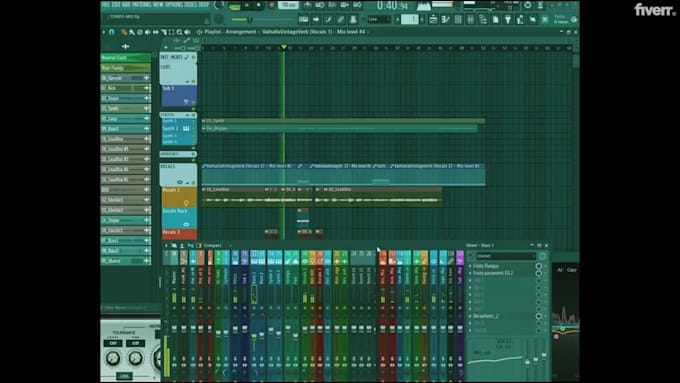Screen dimensions: 680x383
Task: Click the first OFF button in Tolerance panel
Action: coord(113,343)
